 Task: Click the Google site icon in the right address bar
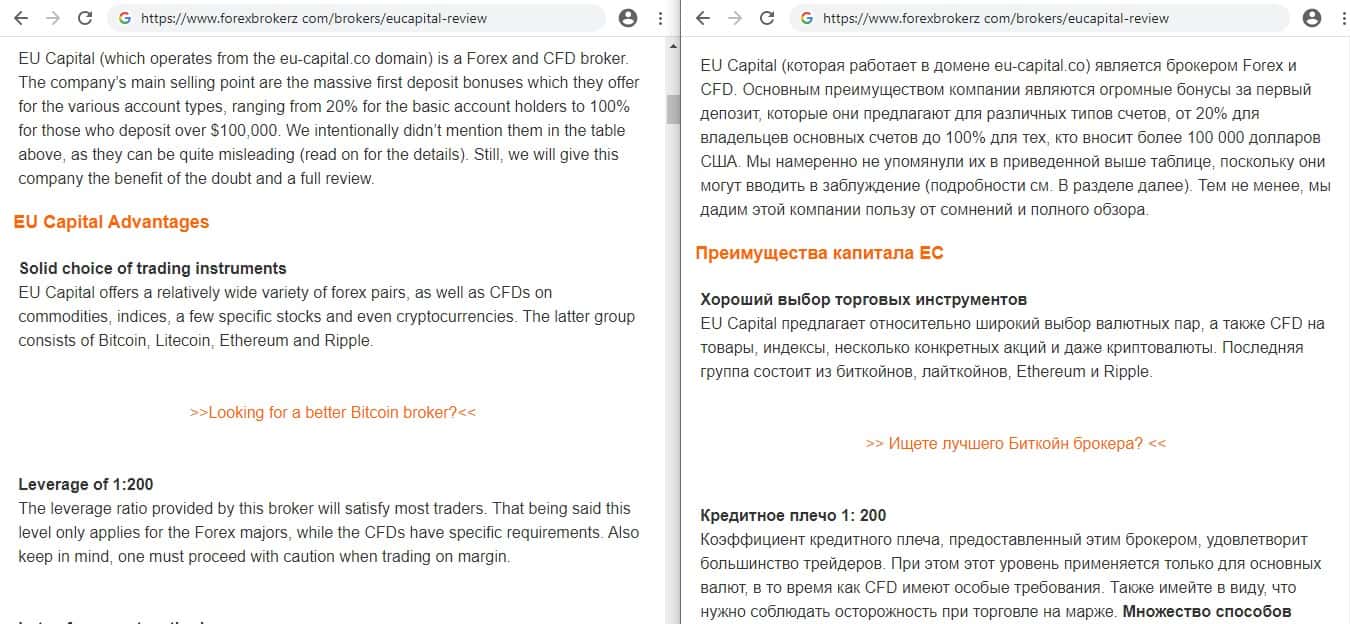(x=807, y=18)
